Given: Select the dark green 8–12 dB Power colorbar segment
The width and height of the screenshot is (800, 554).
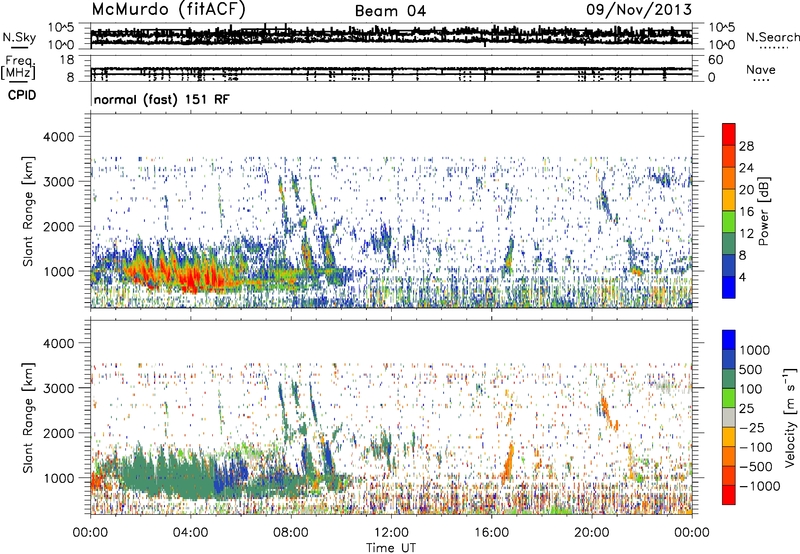Looking at the screenshot, I should [x=729, y=244].
